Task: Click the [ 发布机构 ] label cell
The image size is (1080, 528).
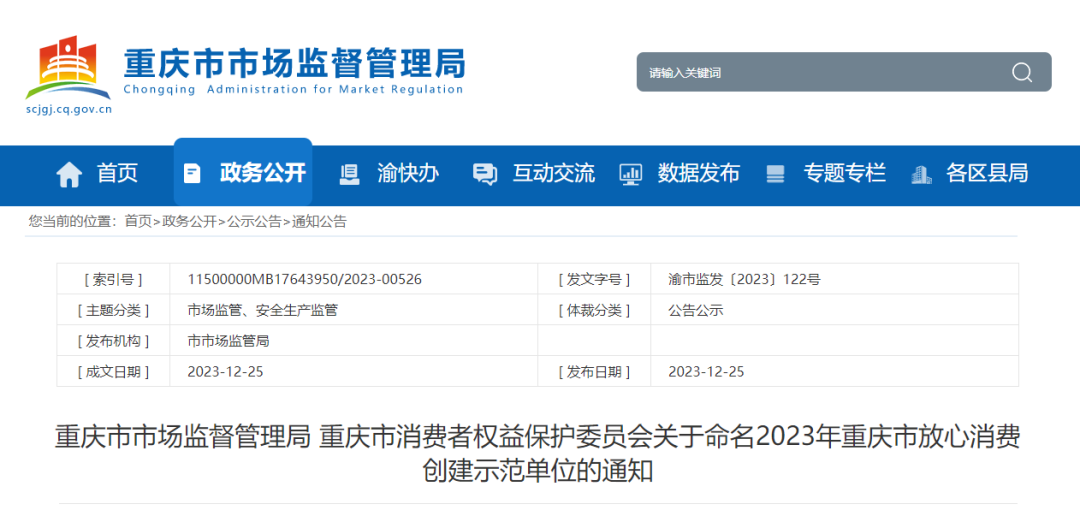Action: tap(114, 341)
